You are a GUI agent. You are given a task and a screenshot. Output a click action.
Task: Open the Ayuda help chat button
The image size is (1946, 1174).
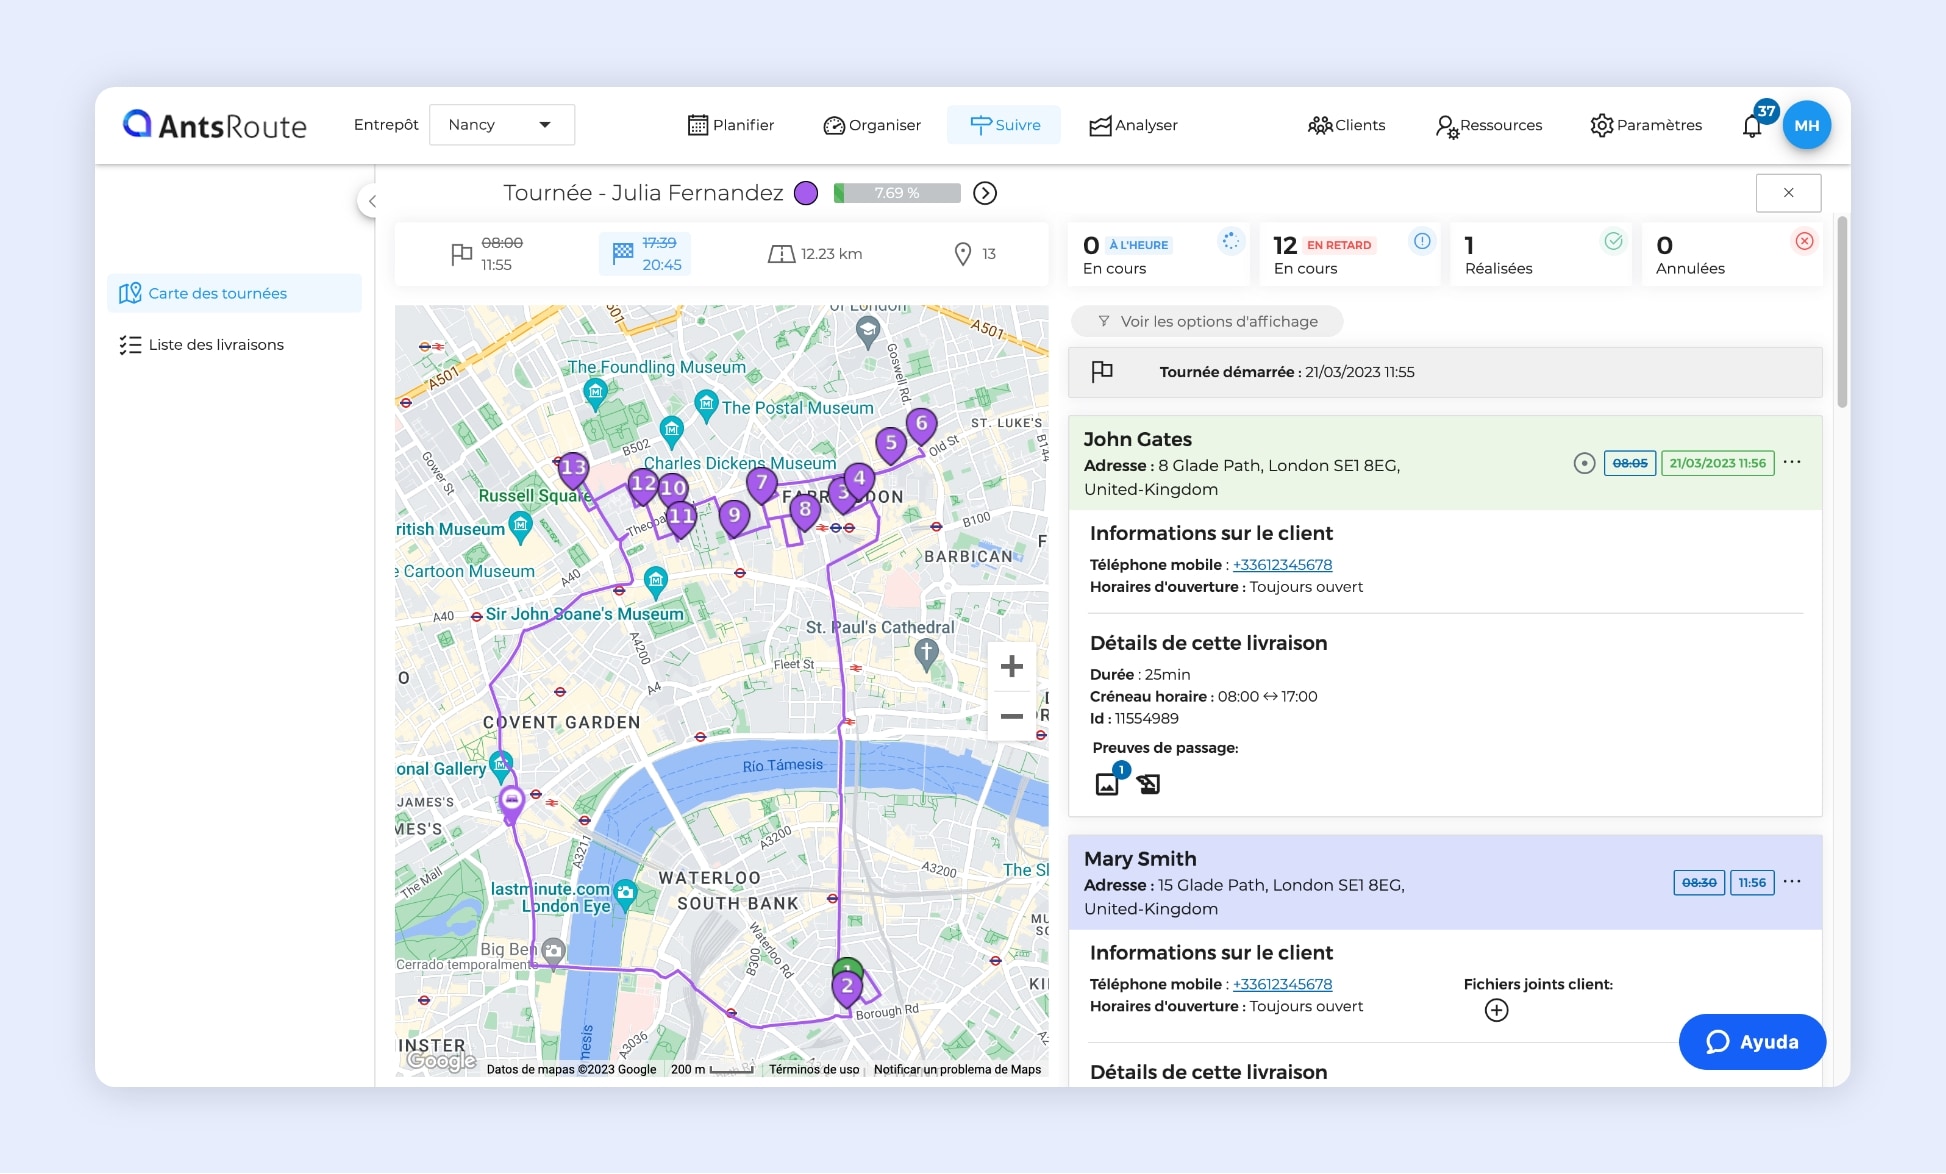coord(1752,1042)
